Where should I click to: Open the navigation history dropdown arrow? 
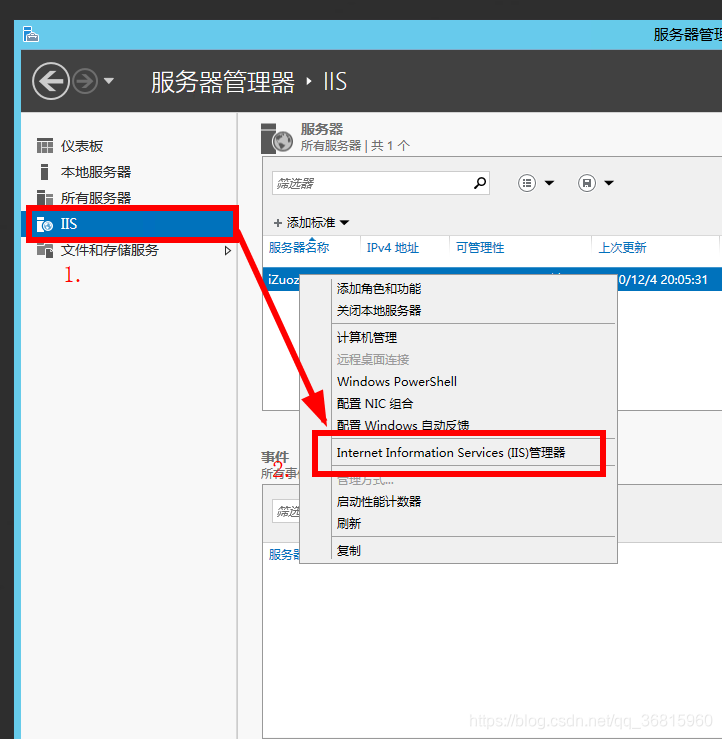(109, 81)
